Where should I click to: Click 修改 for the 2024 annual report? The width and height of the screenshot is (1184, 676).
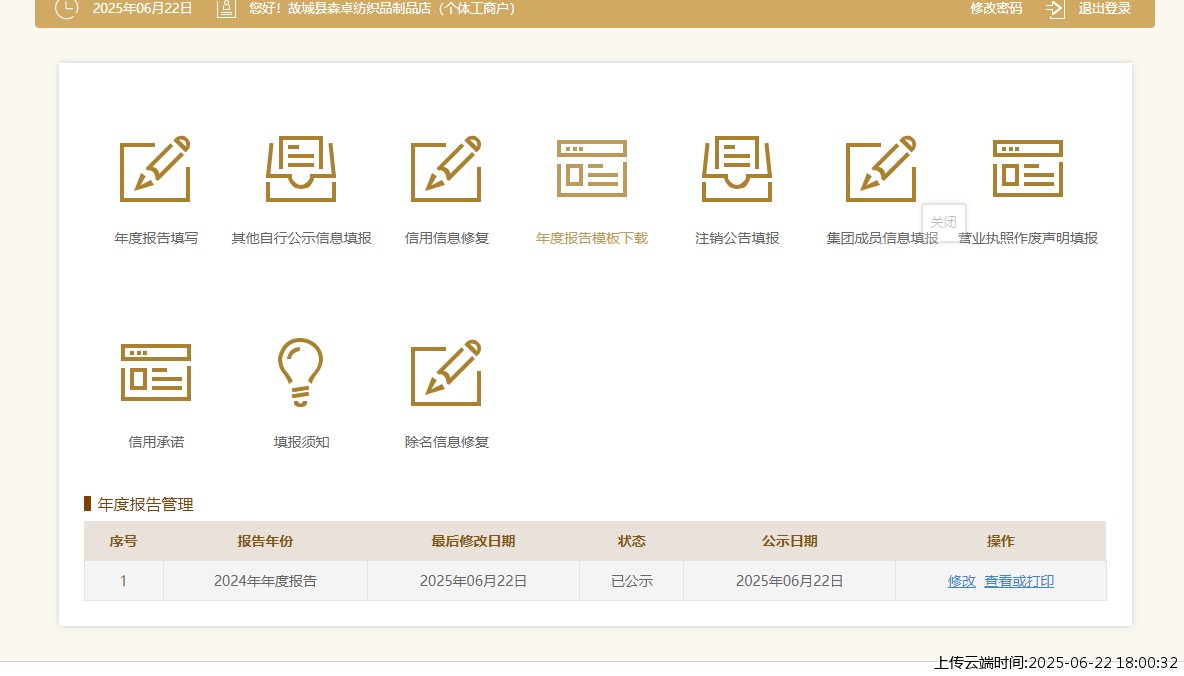pyautogui.click(x=961, y=581)
